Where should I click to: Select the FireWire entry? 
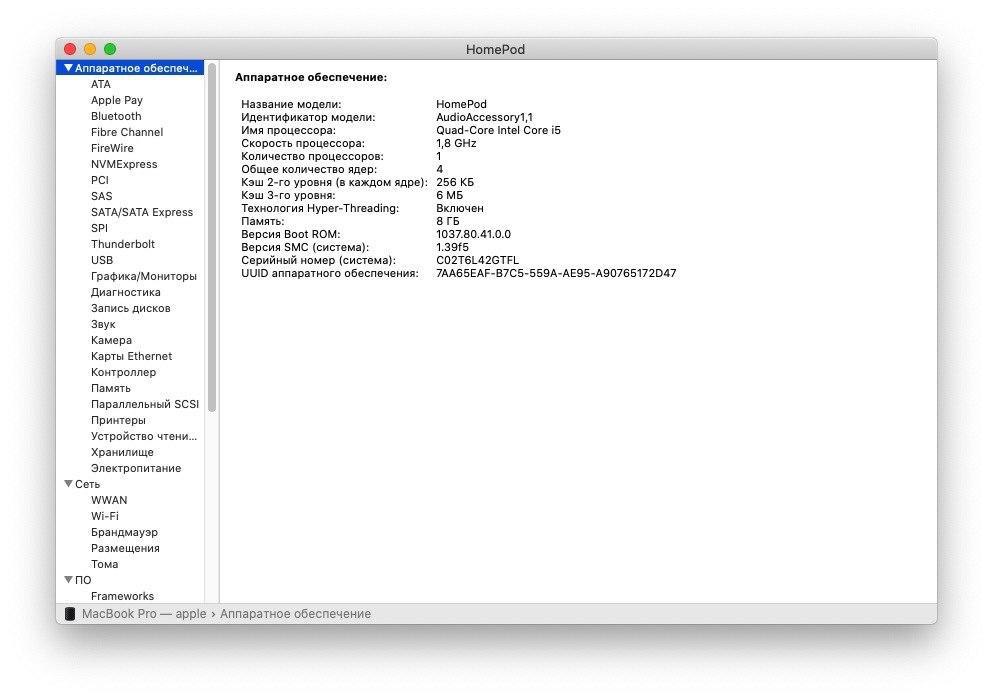point(112,148)
